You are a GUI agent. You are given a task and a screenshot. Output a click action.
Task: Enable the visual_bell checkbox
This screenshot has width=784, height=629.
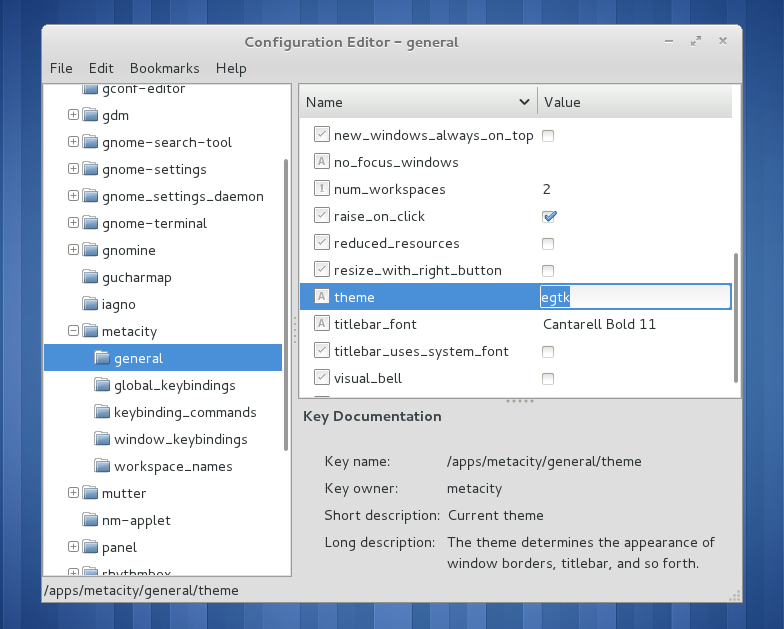pyautogui.click(x=548, y=378)
